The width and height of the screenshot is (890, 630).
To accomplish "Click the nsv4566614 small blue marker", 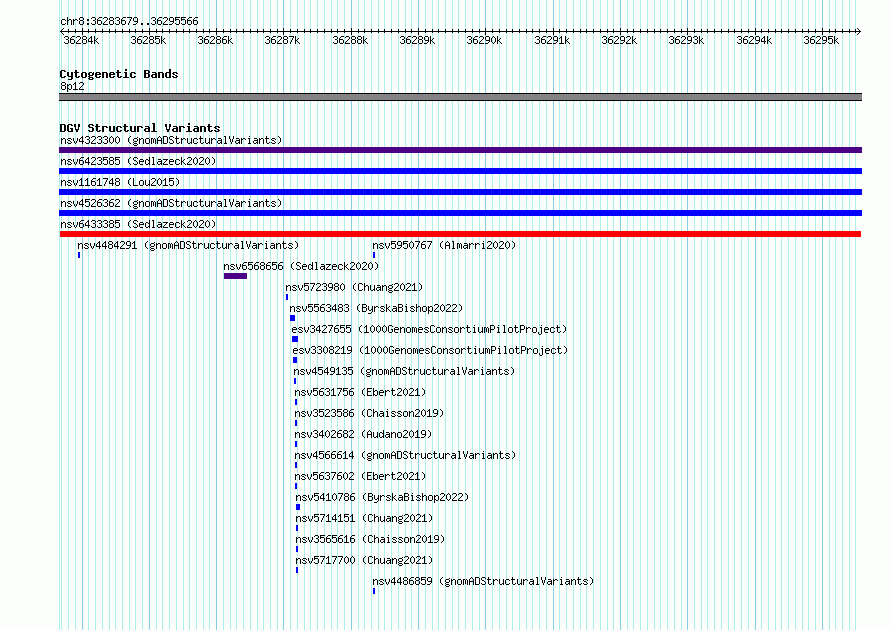I will pos(296,465).
